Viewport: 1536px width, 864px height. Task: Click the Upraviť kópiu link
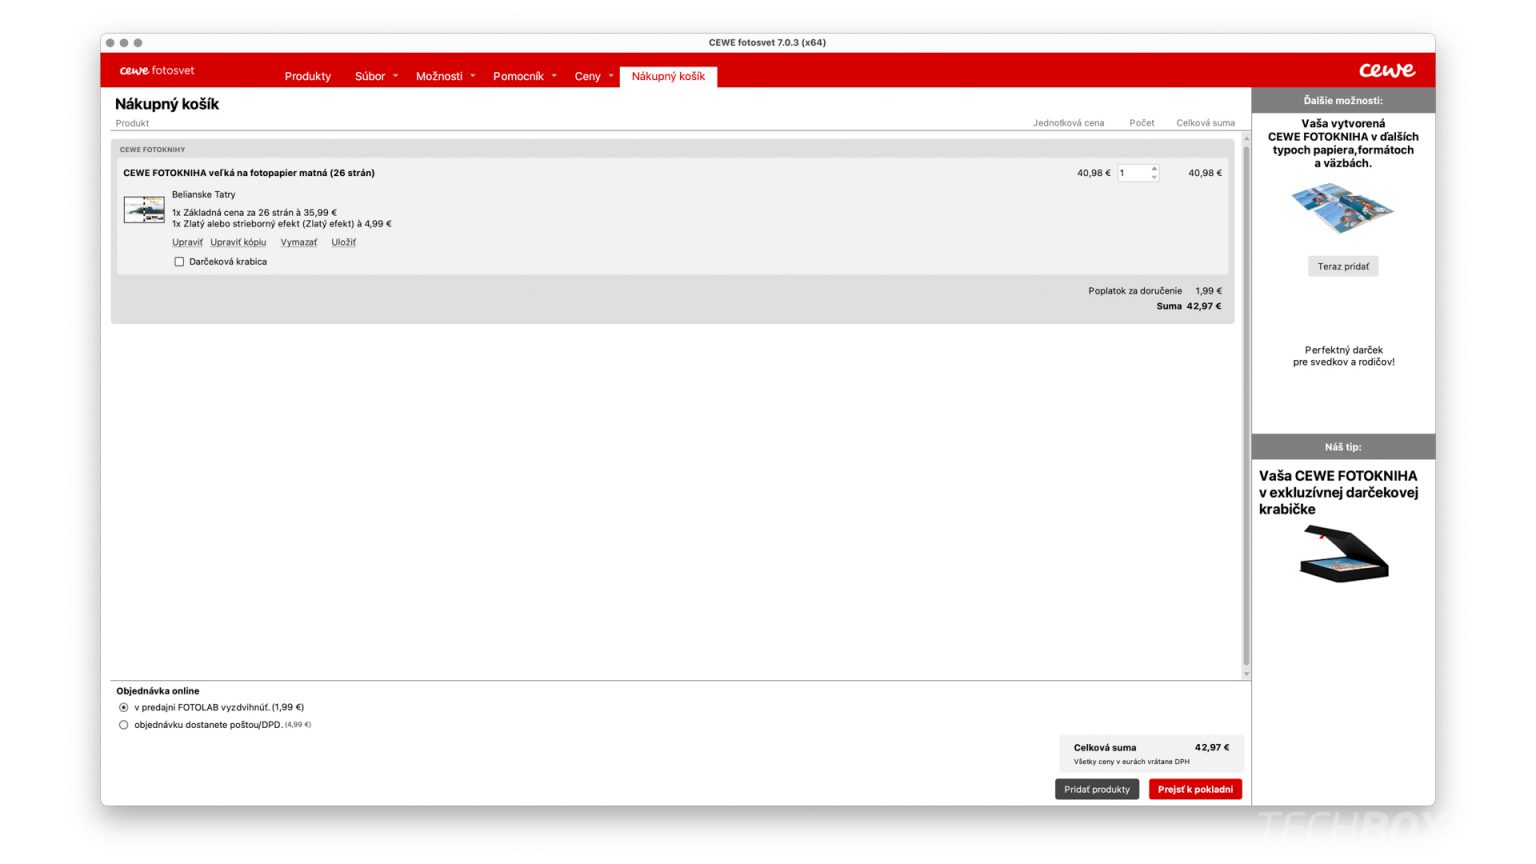(x=238, y=242)
